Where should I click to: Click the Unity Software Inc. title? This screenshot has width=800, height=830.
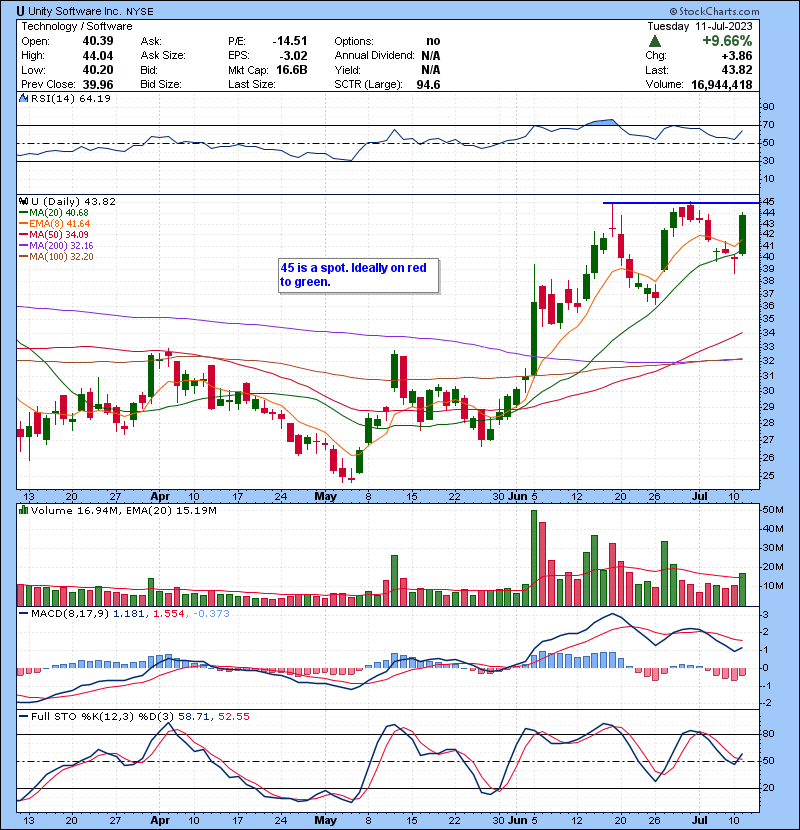[x=74, y=11]
